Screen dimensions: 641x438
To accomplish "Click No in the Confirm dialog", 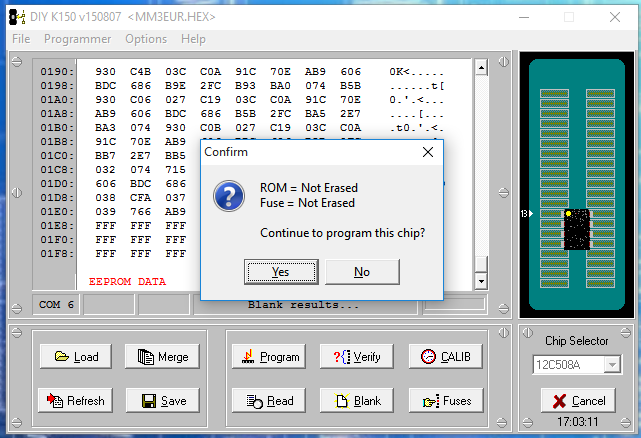I will (362, 272).
